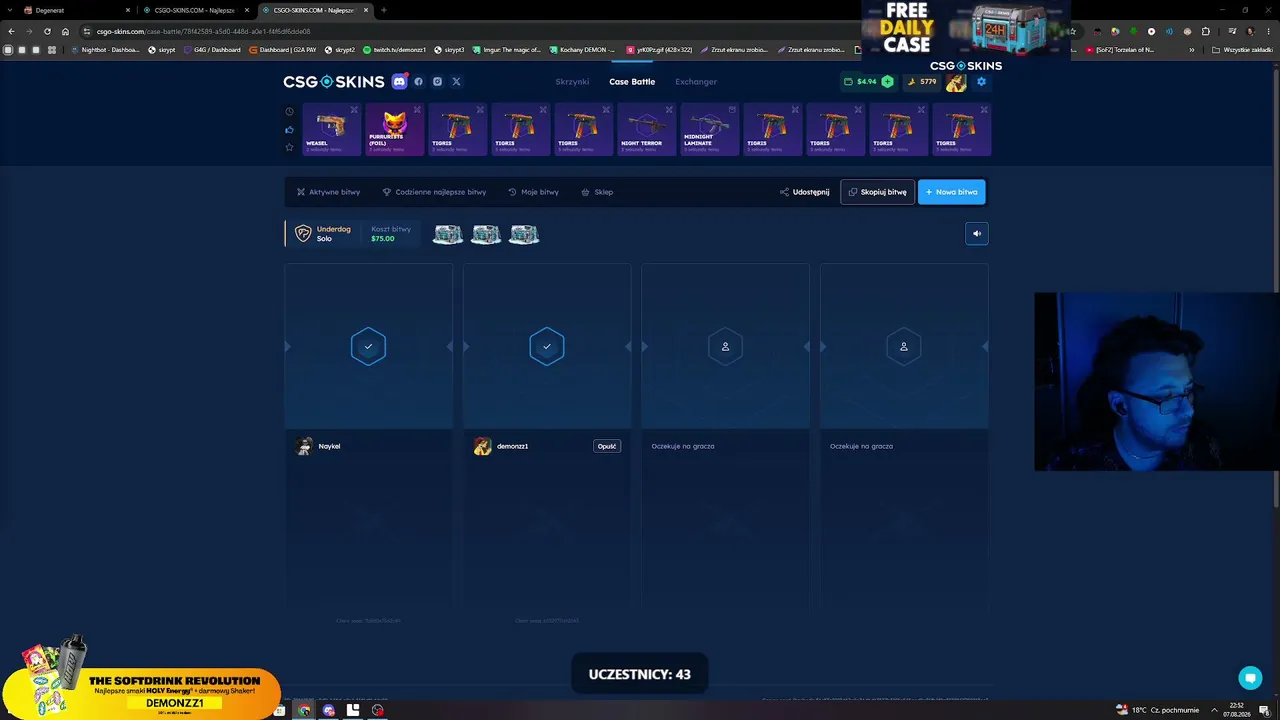Open the Facebook social icon
The height and width of the screenshot is (720, 1280).
[x=419, y=82]
